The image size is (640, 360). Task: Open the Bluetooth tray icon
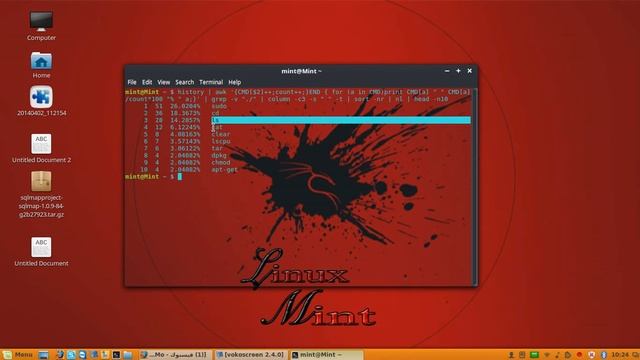(604, 355)
